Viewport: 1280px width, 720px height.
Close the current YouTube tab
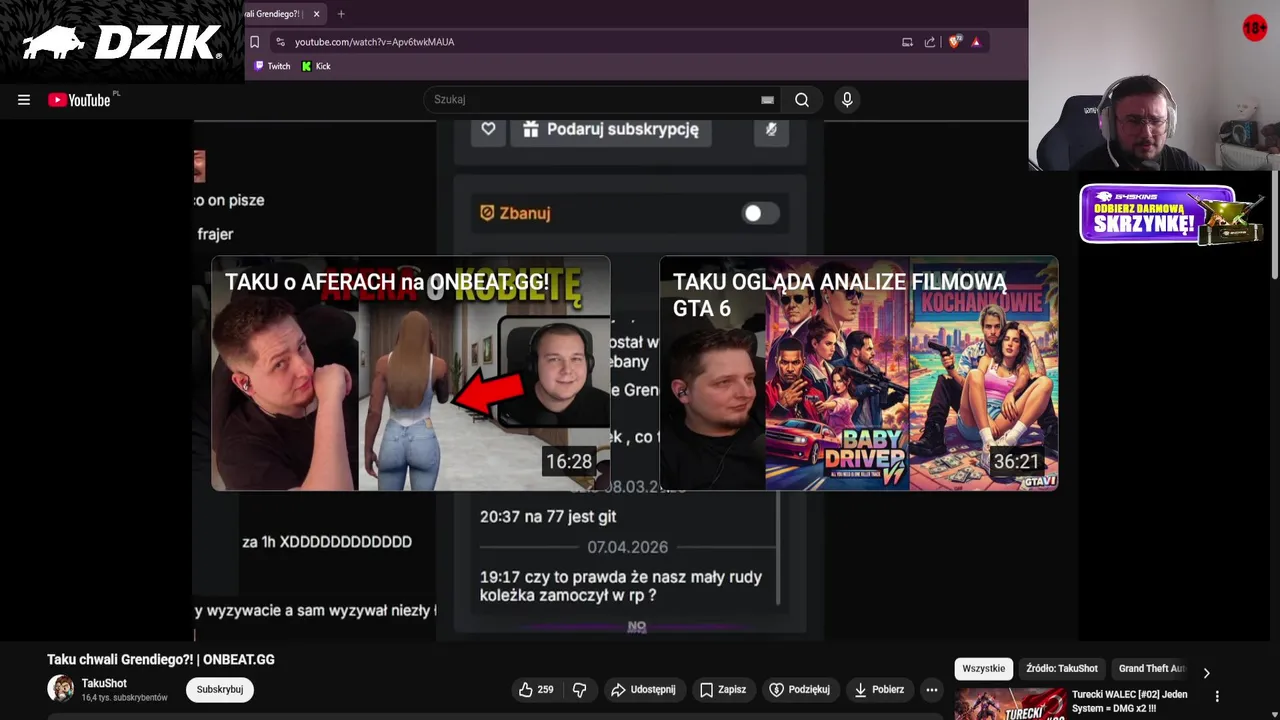coord(316,14)
